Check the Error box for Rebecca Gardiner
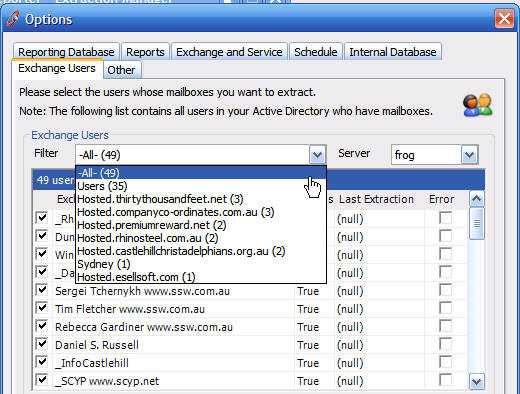The image size is (520, 394). click(x=445, y=326)
